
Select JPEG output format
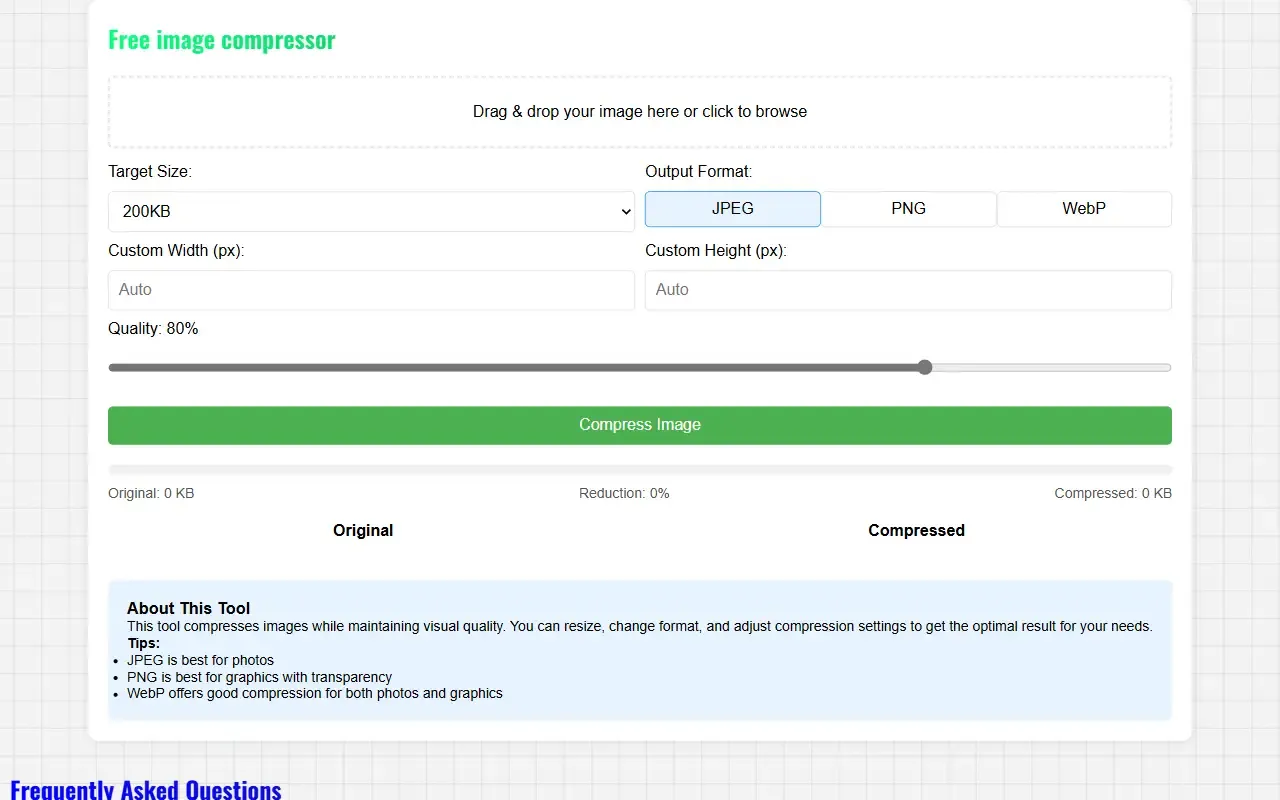pos(733,209)
